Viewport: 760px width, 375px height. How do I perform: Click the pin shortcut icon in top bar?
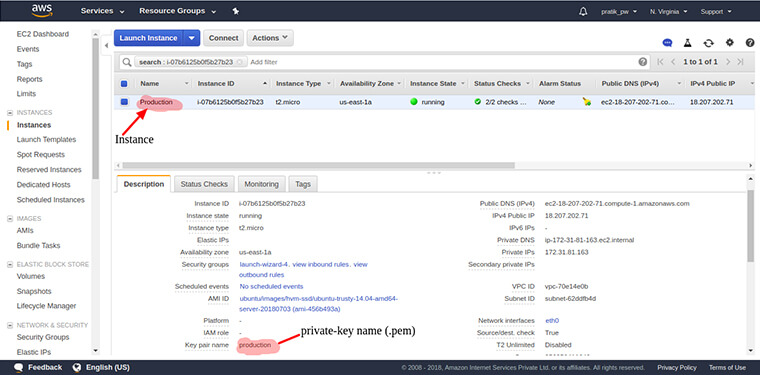(x=236, y=11)
